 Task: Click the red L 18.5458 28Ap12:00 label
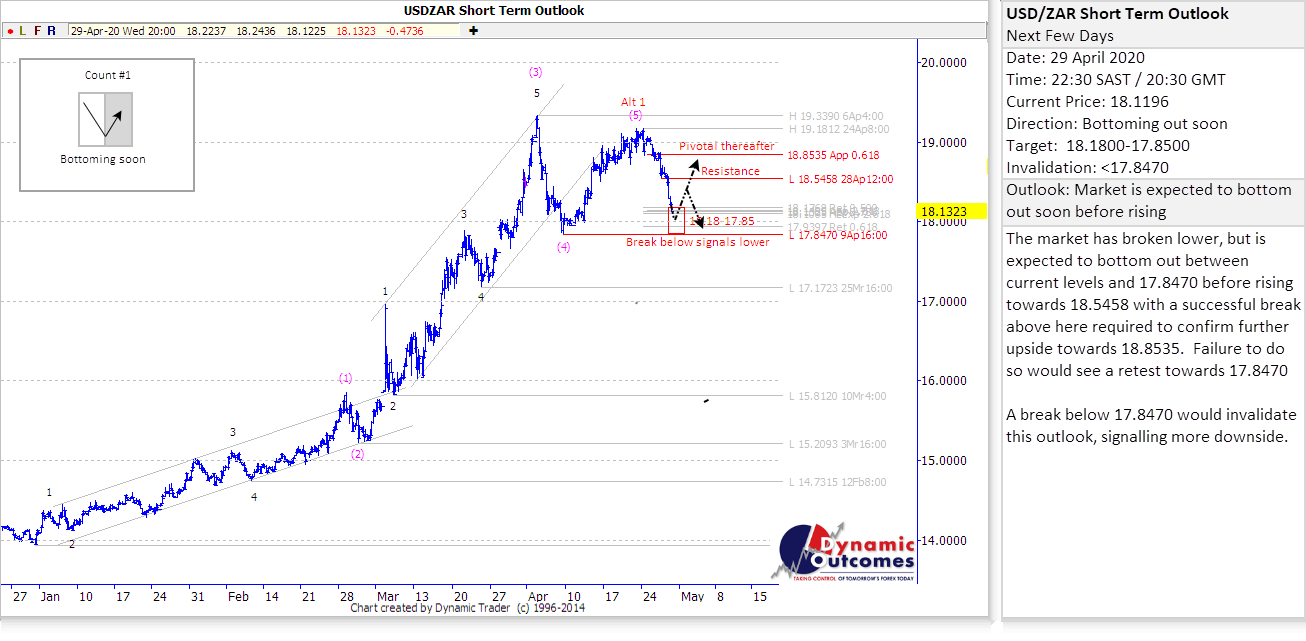[840, 180]
